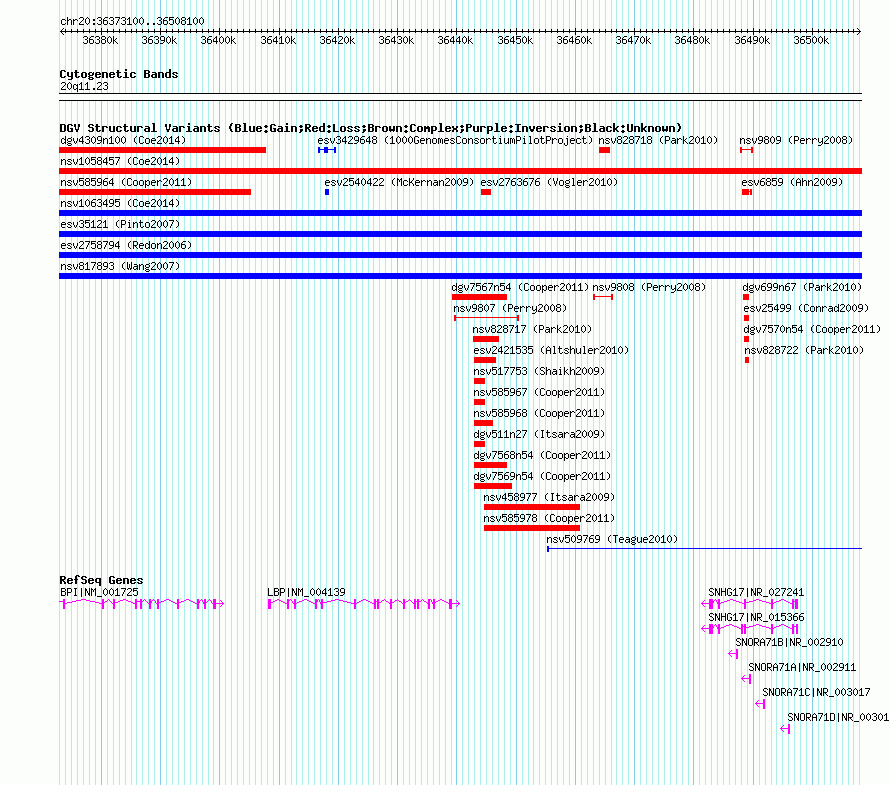890x785 pixels.
Task: Click the red esv2763676 loss block
Action: point(486,192)
